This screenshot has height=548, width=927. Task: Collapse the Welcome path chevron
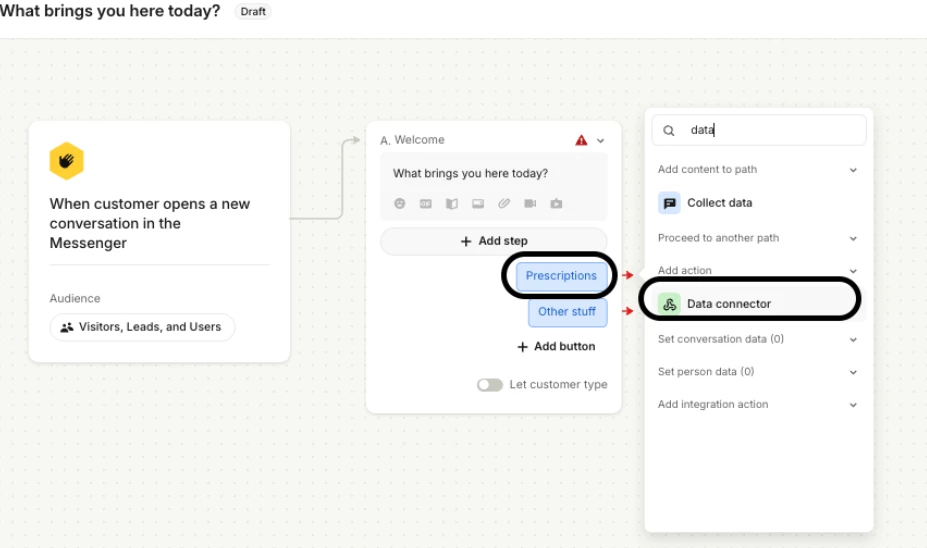(601, 141)
